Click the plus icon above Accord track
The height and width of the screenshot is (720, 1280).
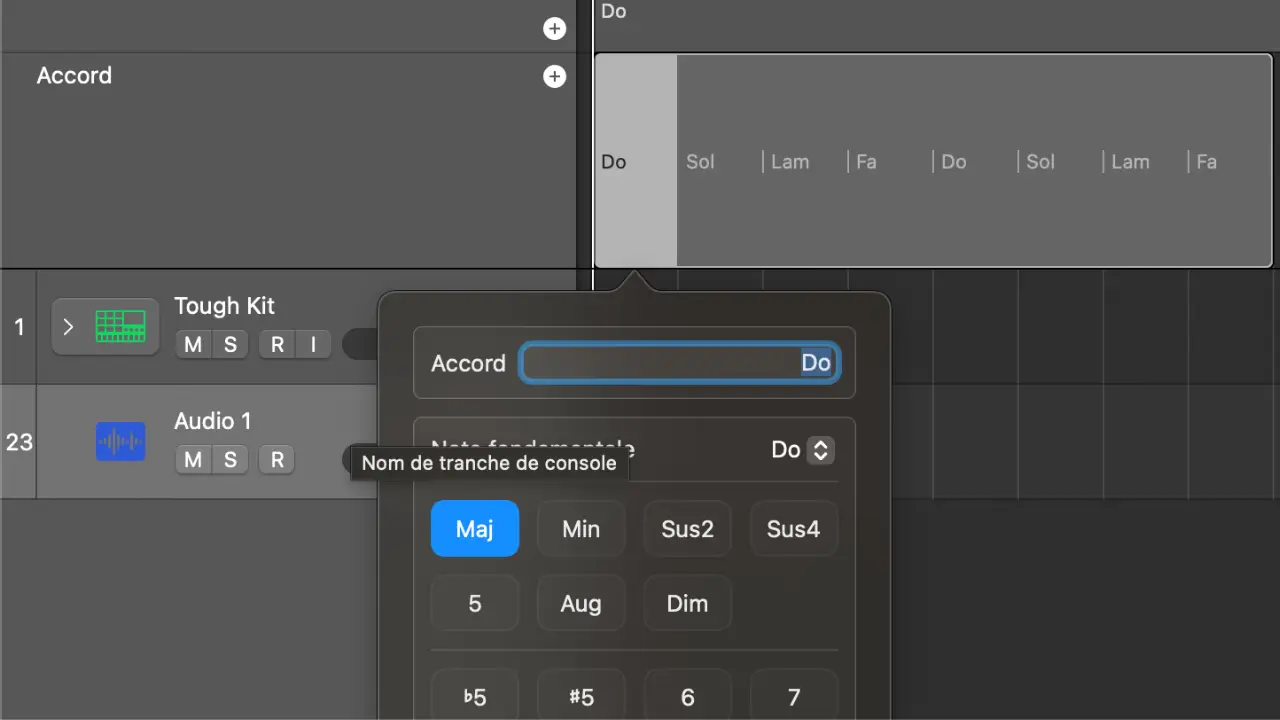(554, 29)
